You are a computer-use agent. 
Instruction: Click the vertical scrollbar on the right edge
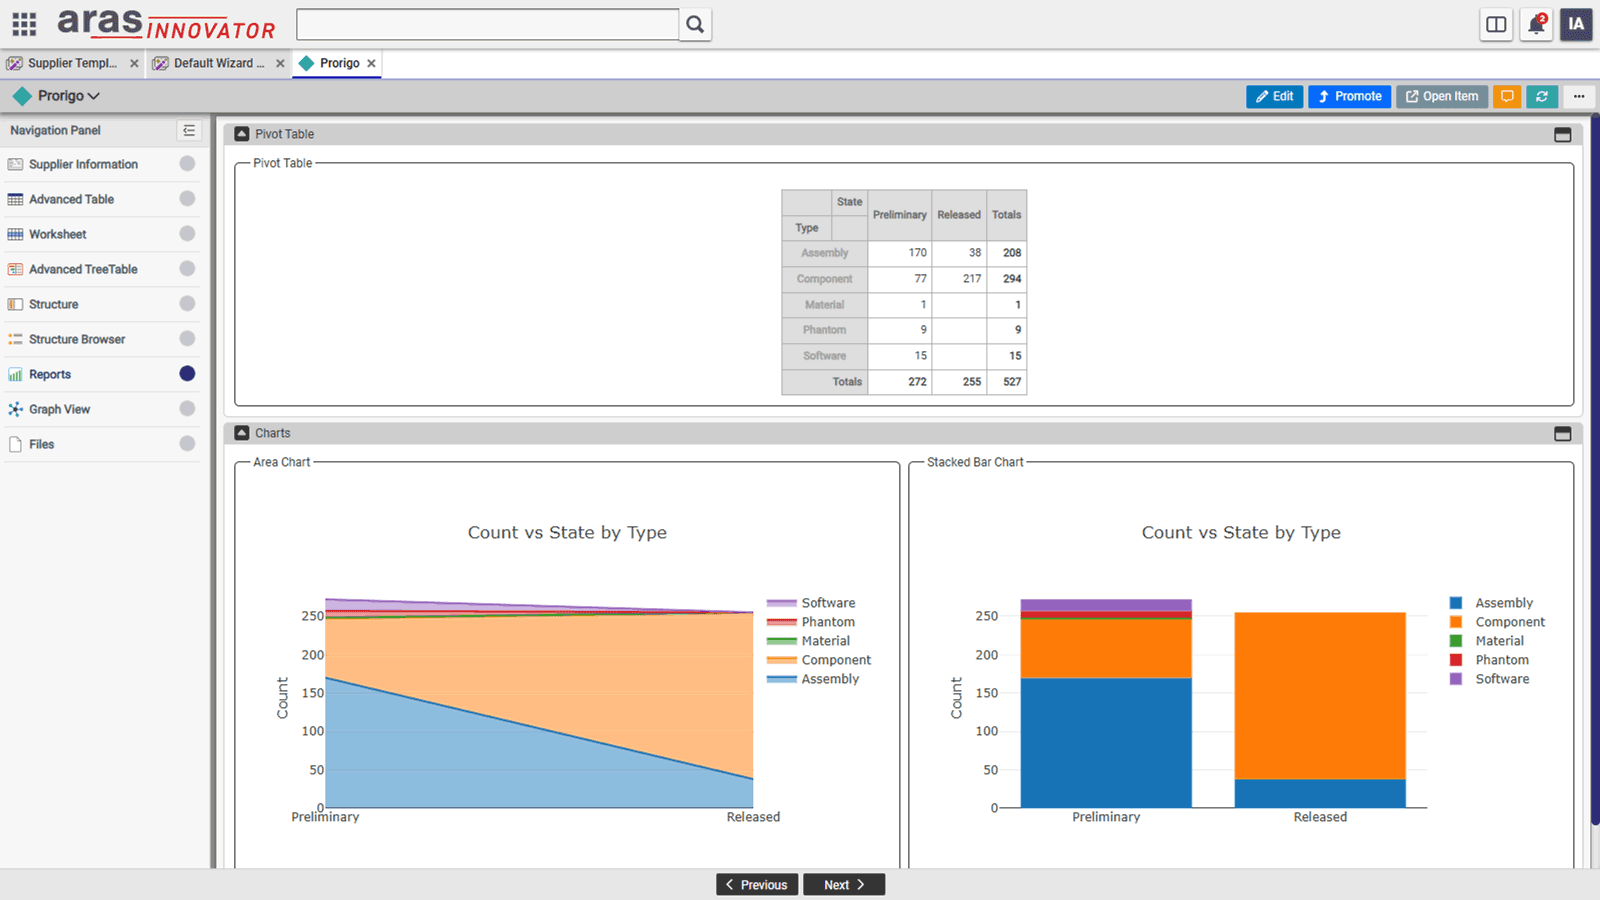(1595, 470)
